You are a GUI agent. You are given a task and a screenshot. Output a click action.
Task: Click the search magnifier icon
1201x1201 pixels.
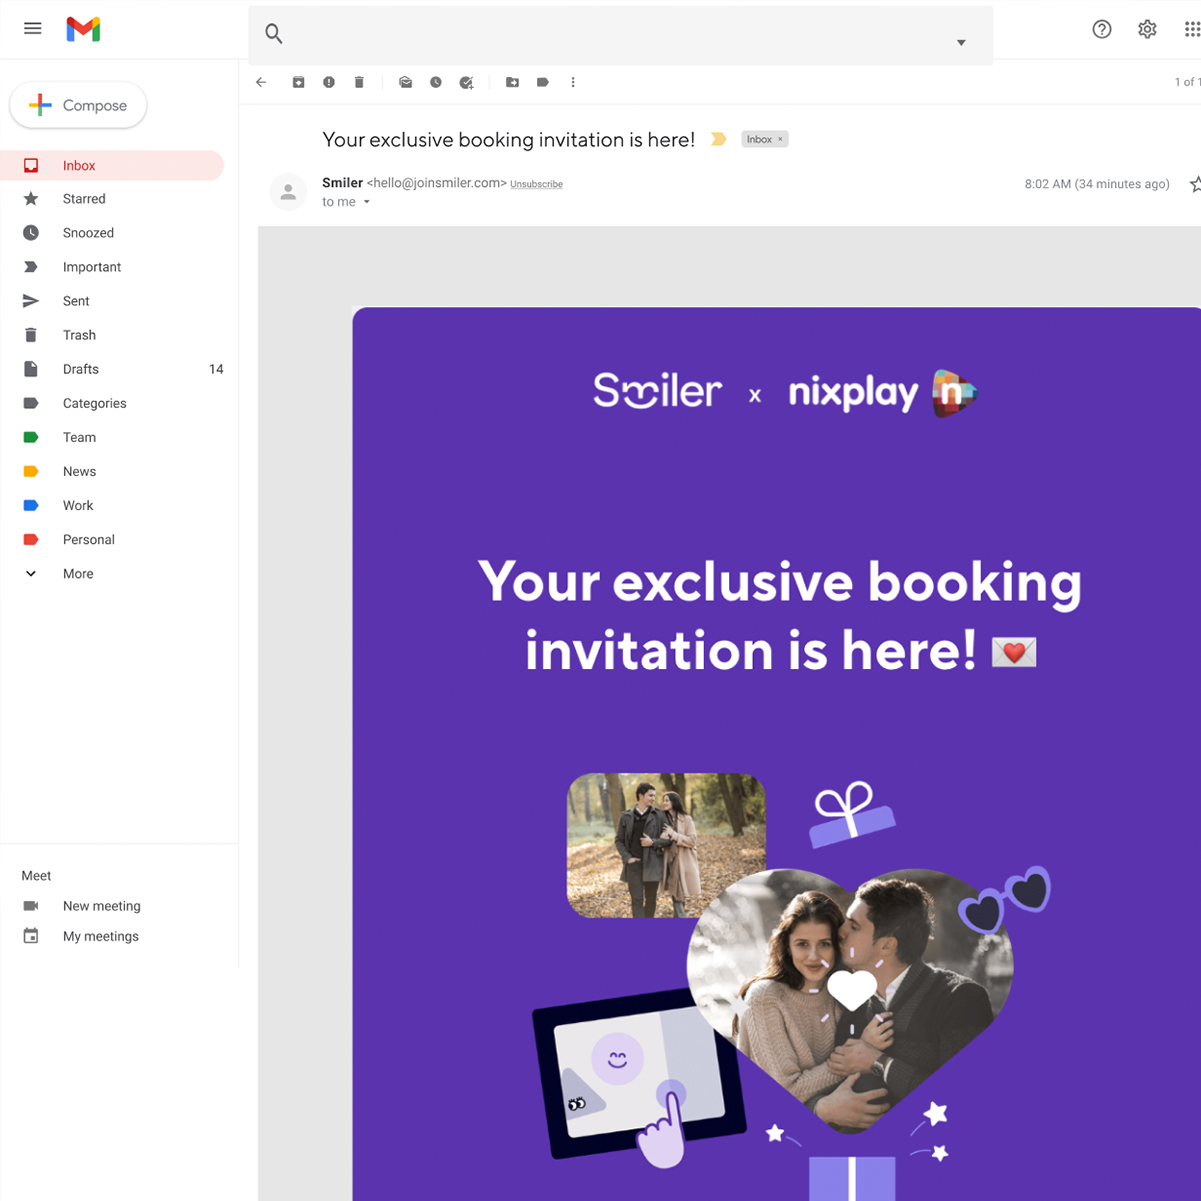click(x=273, y=34)
